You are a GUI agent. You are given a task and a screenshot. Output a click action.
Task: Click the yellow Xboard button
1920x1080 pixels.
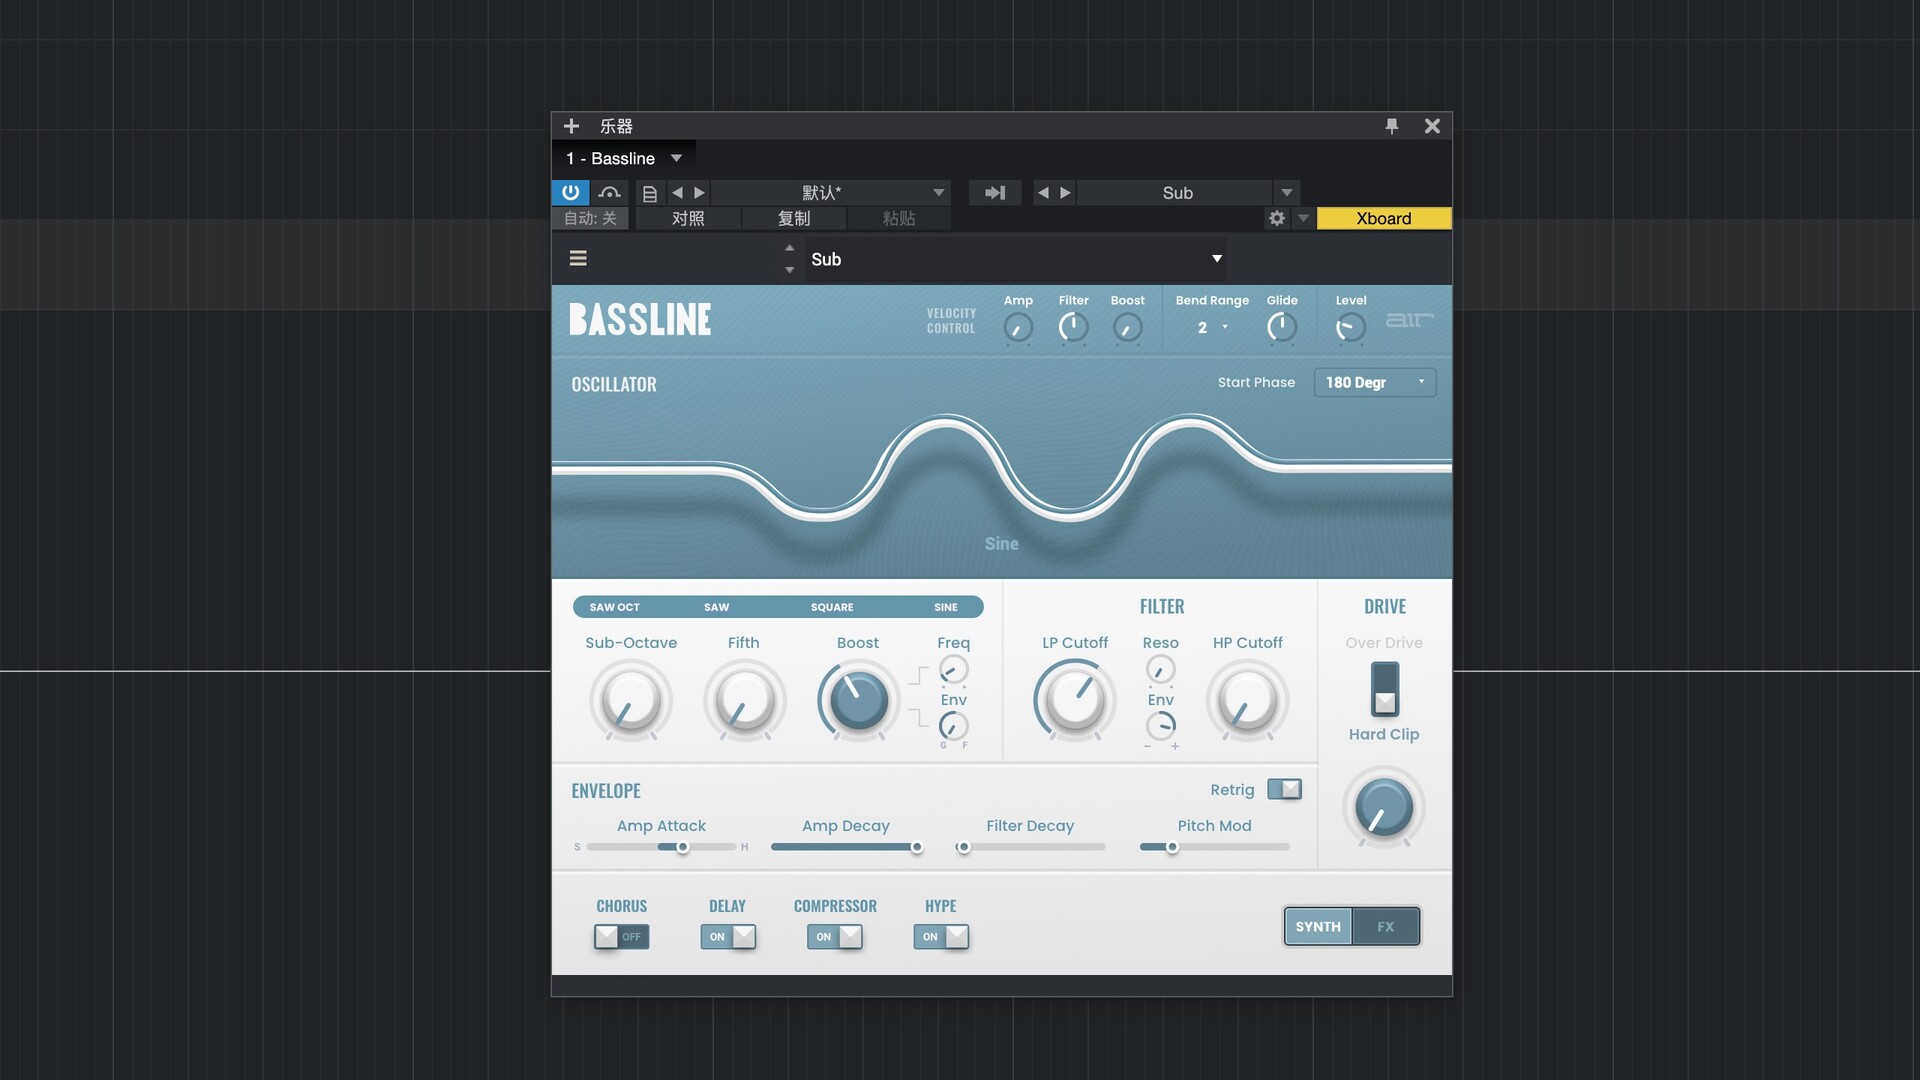[1383, 218]
